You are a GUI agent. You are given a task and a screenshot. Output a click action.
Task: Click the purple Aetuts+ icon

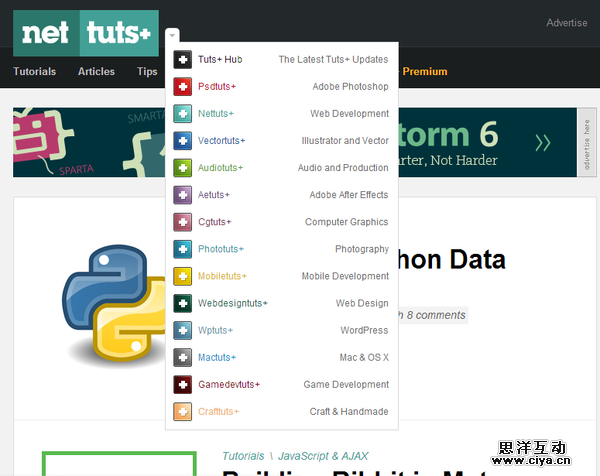[182, 195]
